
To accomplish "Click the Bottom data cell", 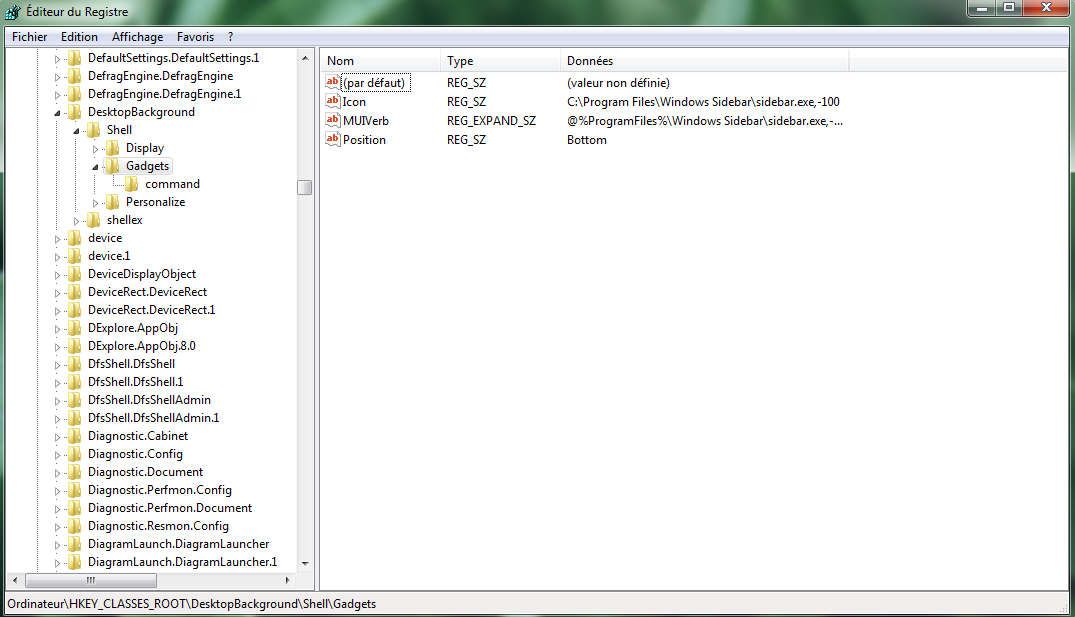I will [x=587, y=140].
